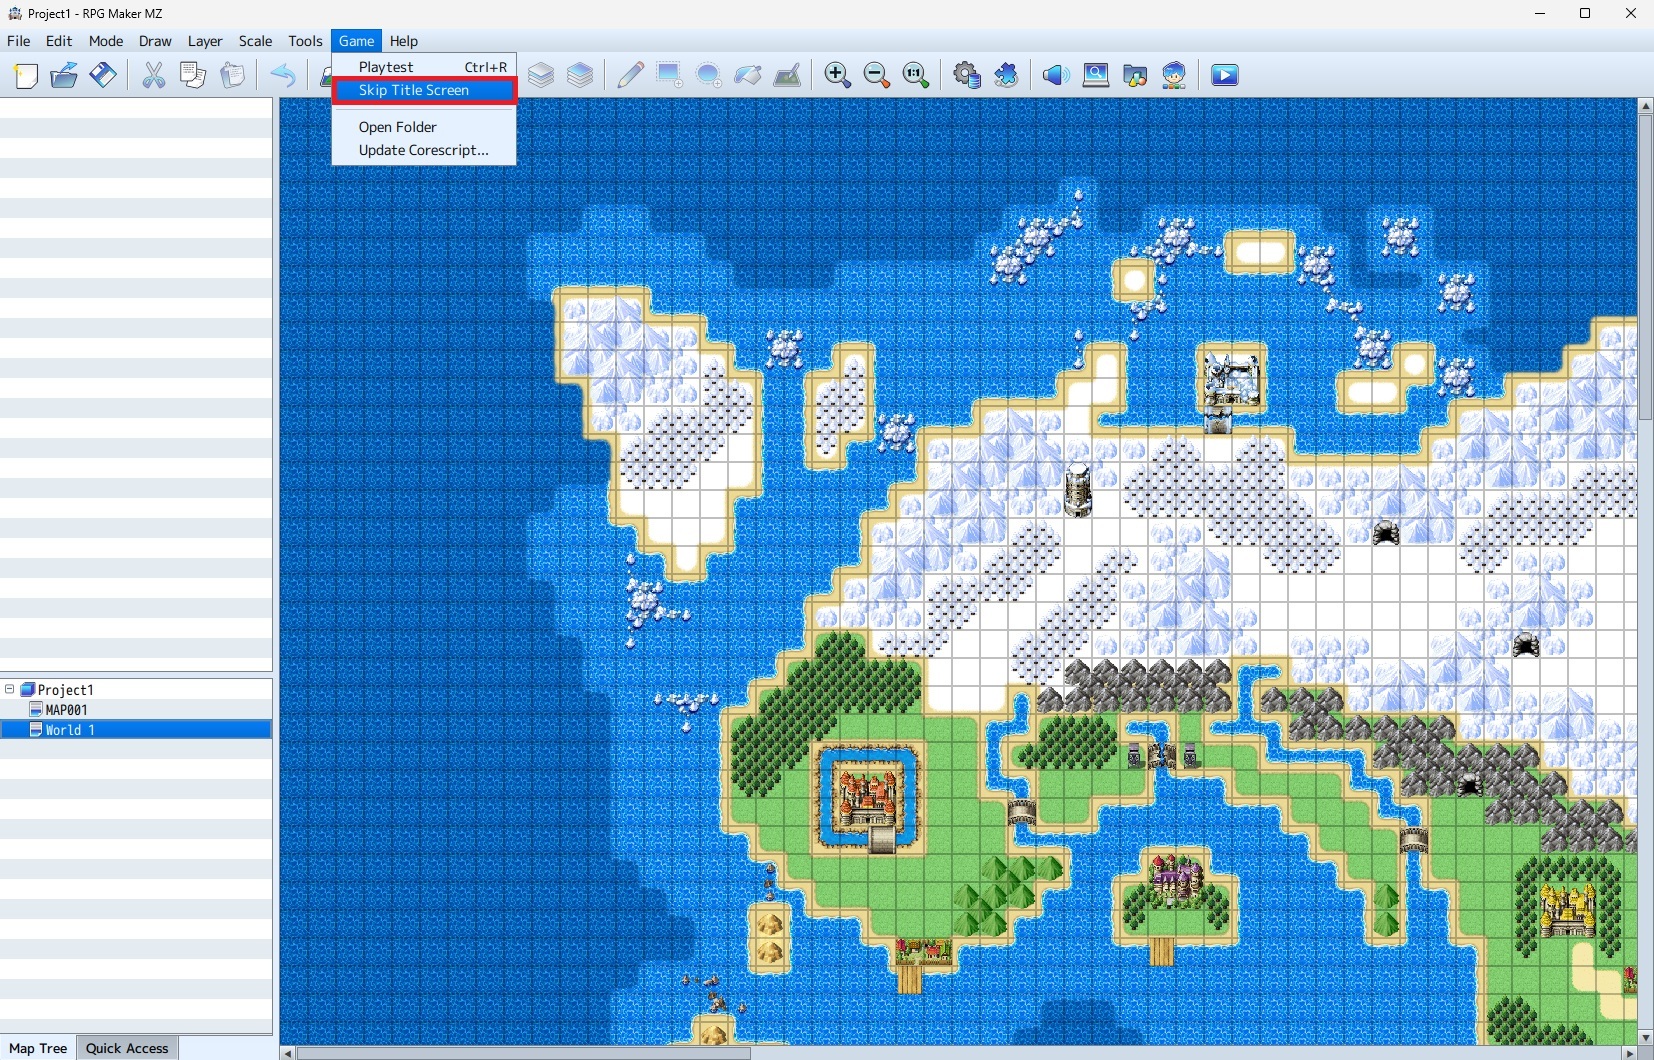This screenshot has height=1060, width=1654.
Task: Click the New Project icon
Action: [x=26, y=75]
